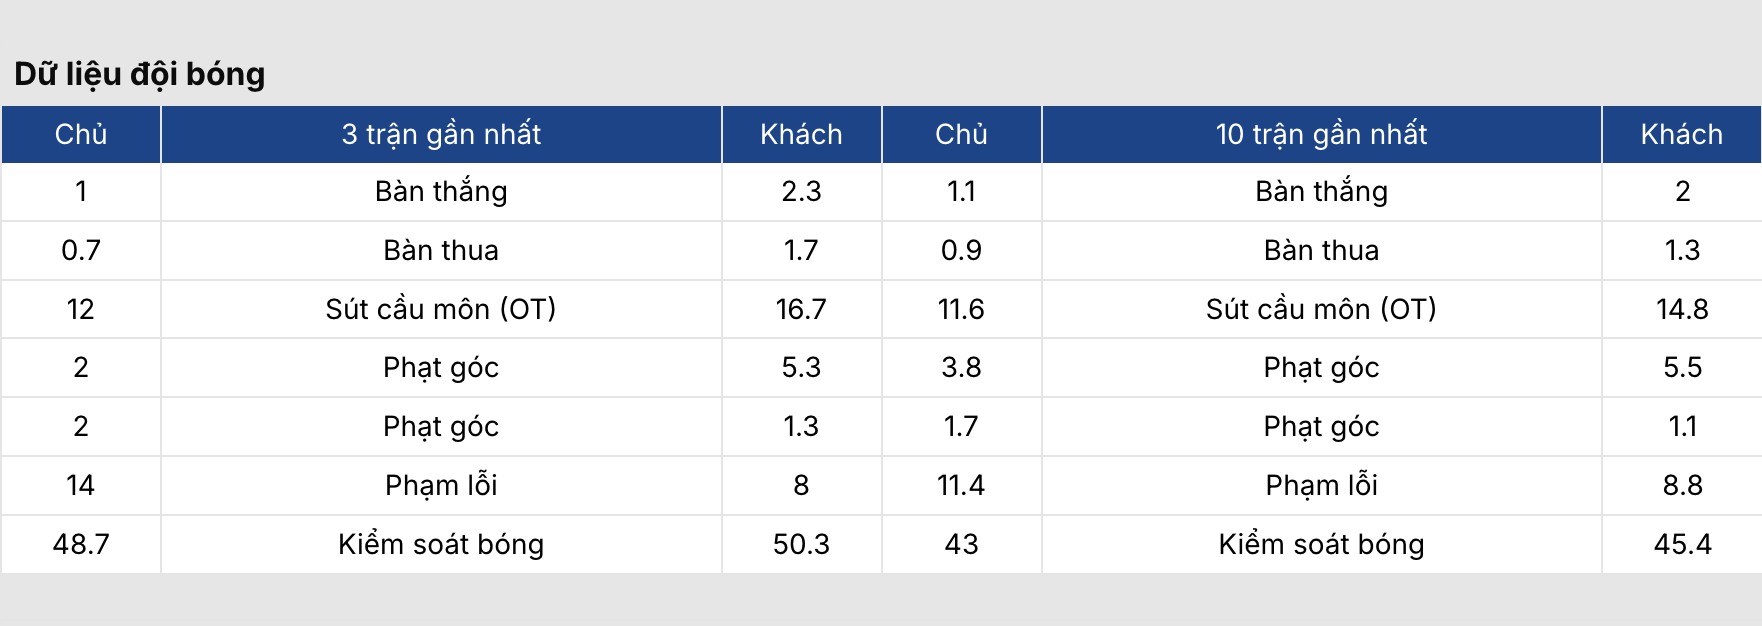Click 'Kiểm soát bóng' under 3 trận gần nhất
1762x626 pixels.
click(x=441, y=544)
